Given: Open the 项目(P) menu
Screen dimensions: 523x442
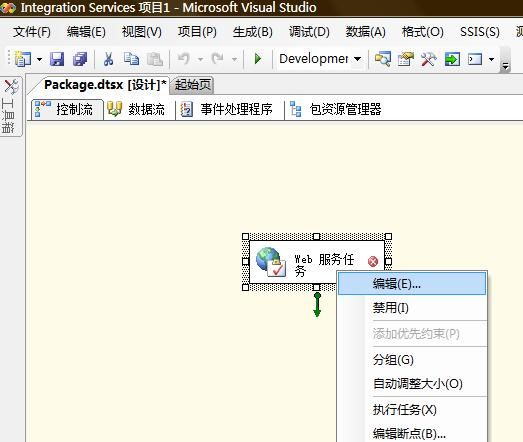Looking at the screenshot, I should tap(197, 32).
